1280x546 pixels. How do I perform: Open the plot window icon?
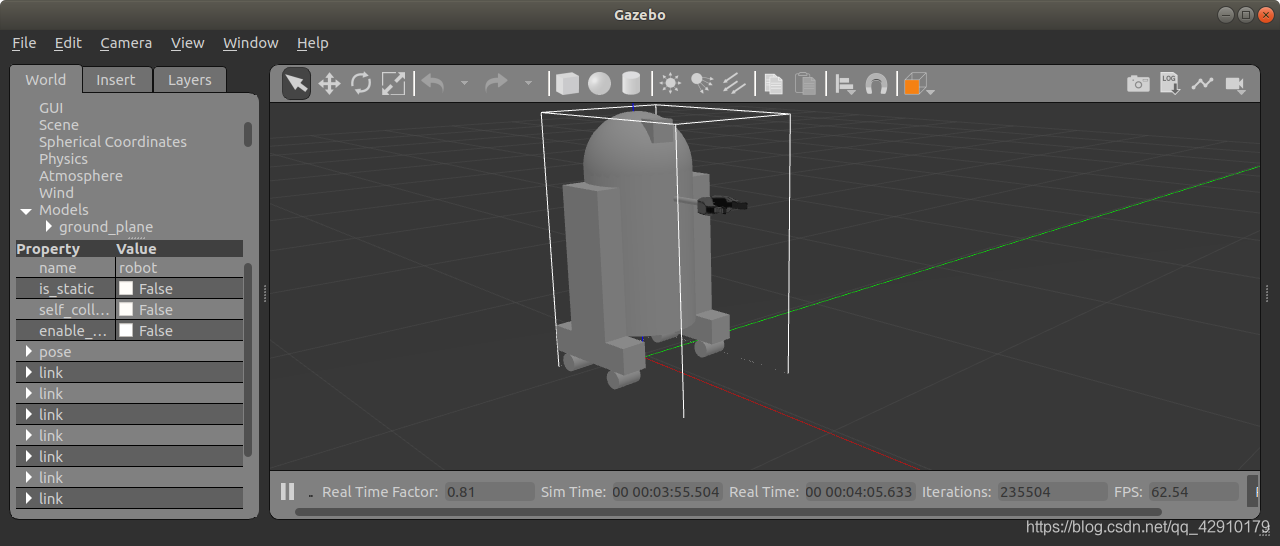tap(1202, 84)
